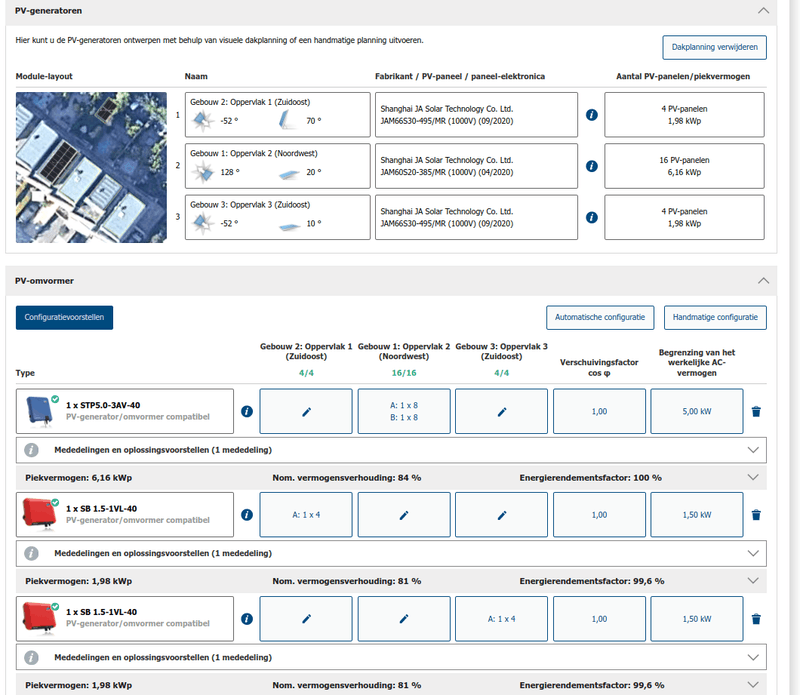Image resolution: width=800 pixels, height=695 pixels.
Task: Select the first SB 1.5-1VL-40 inverter card
Action: [125, 515]
